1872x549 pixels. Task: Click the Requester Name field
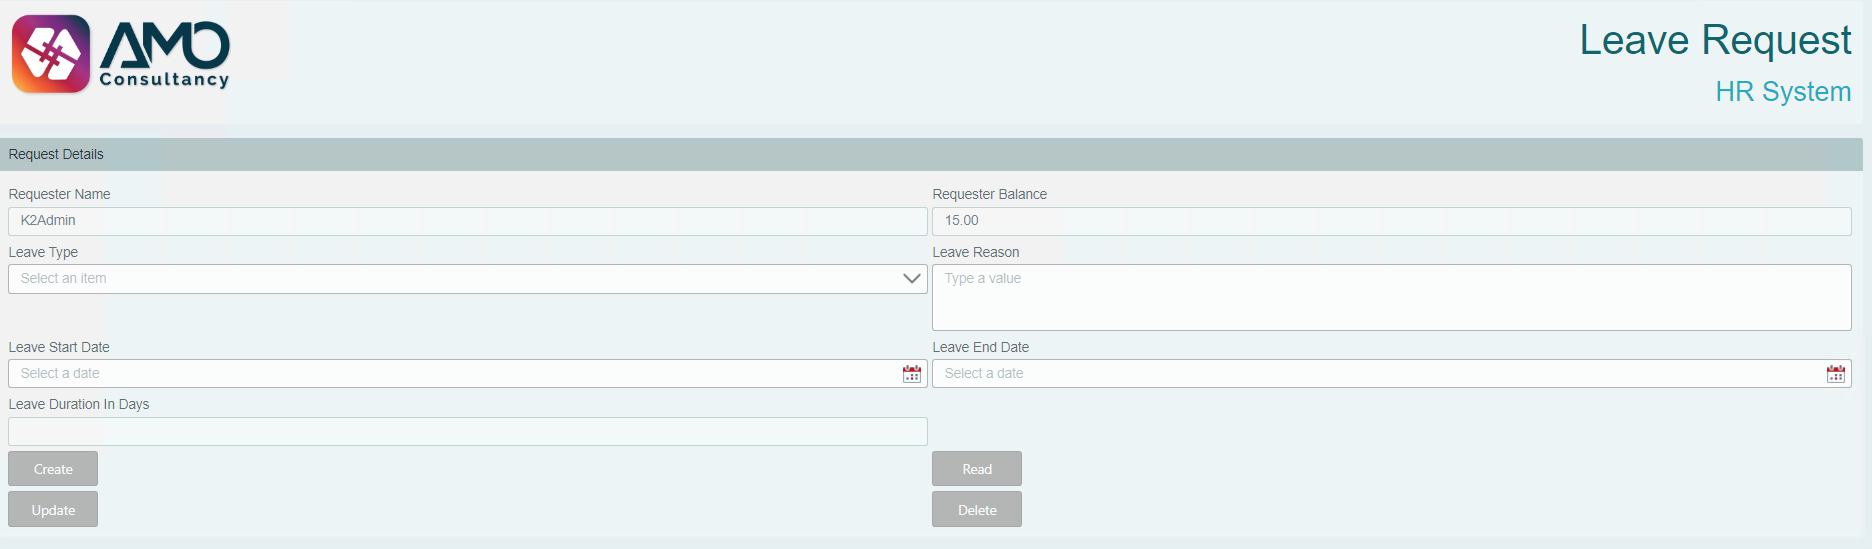468,221
